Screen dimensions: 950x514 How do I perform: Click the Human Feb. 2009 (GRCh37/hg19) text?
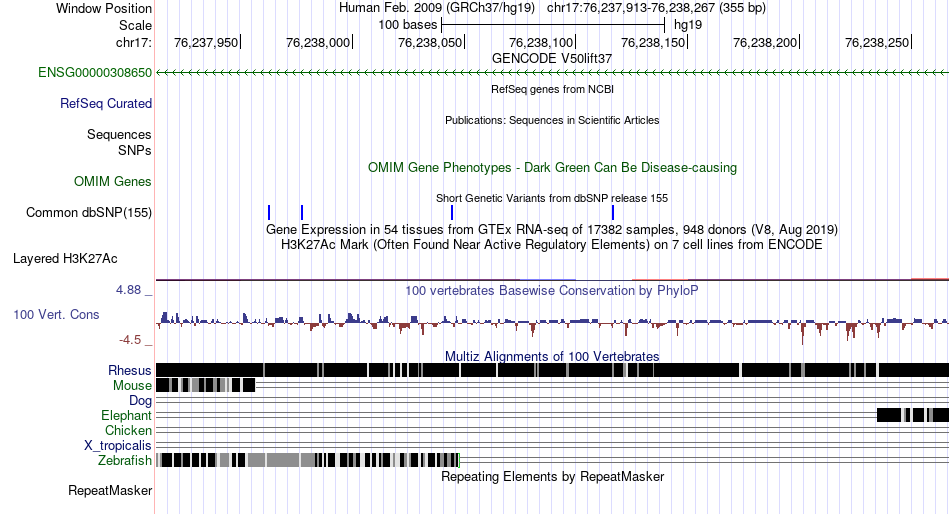(437, 8)
